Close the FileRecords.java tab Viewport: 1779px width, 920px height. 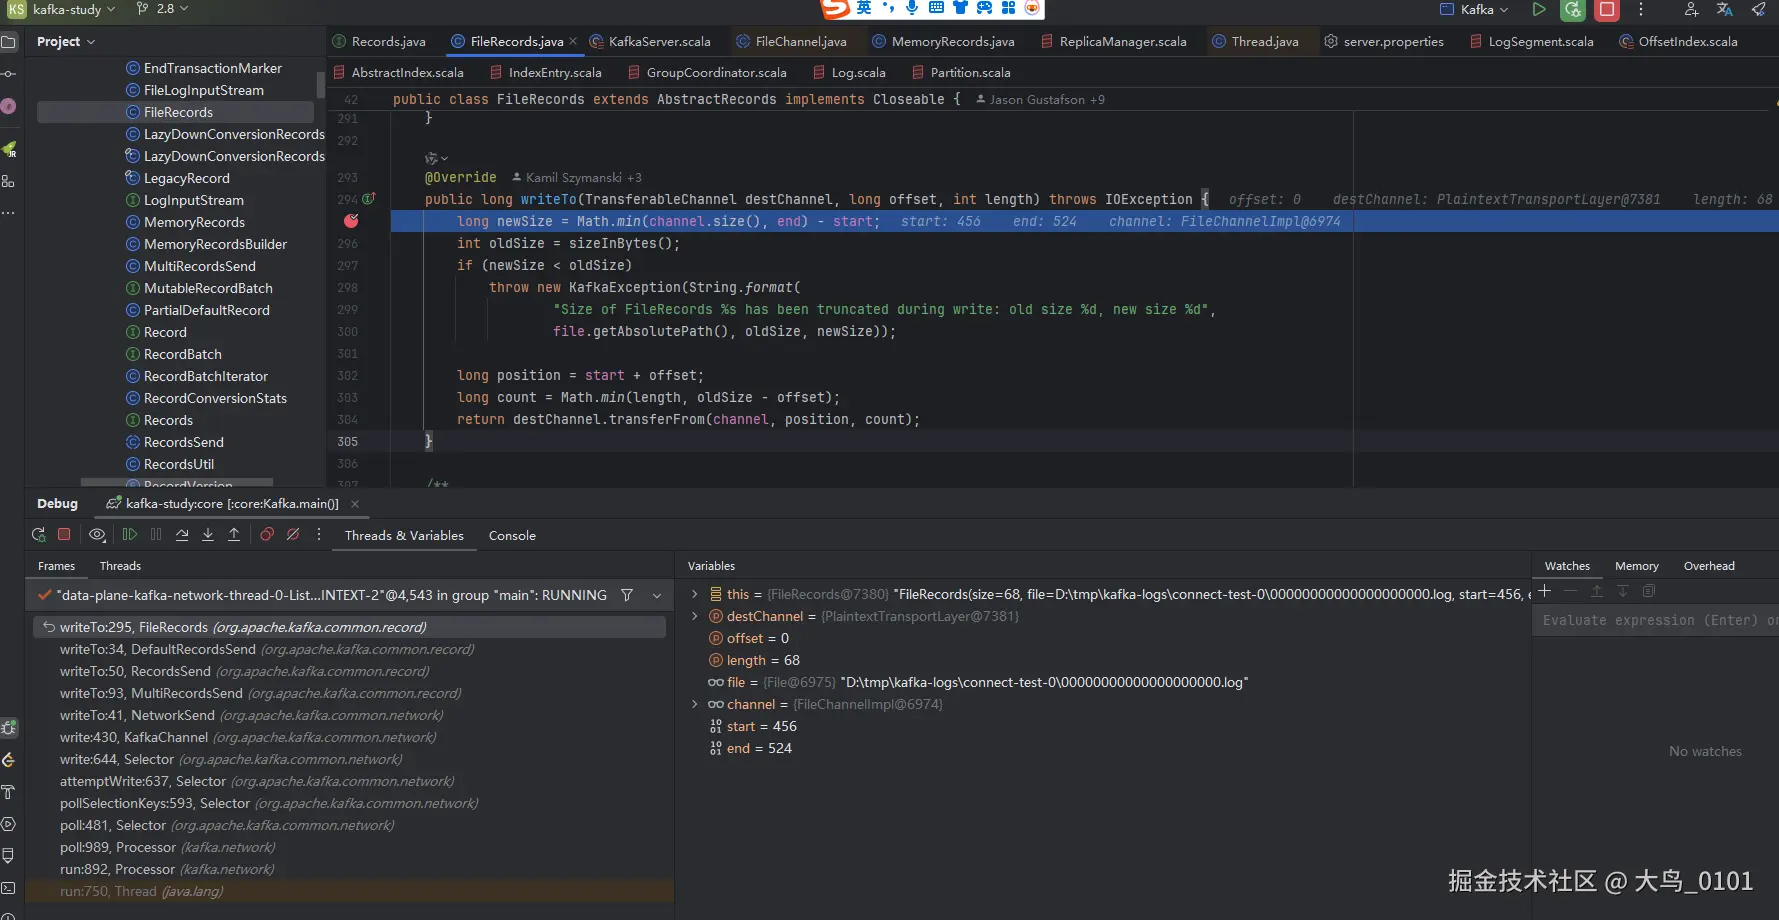pyautogui.click(x=573, y=42)
